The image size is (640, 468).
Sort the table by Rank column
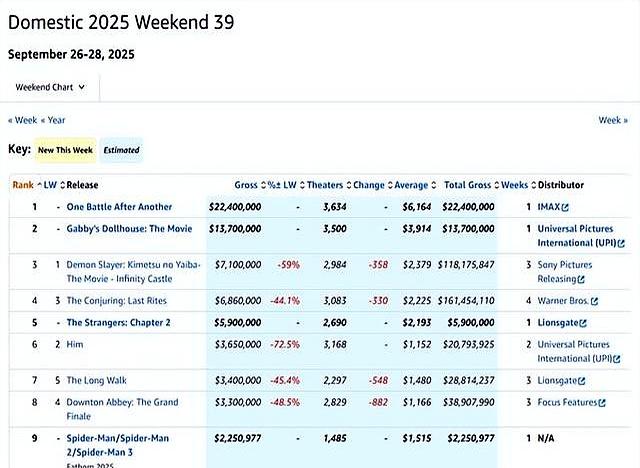click(x=22, y=185)
